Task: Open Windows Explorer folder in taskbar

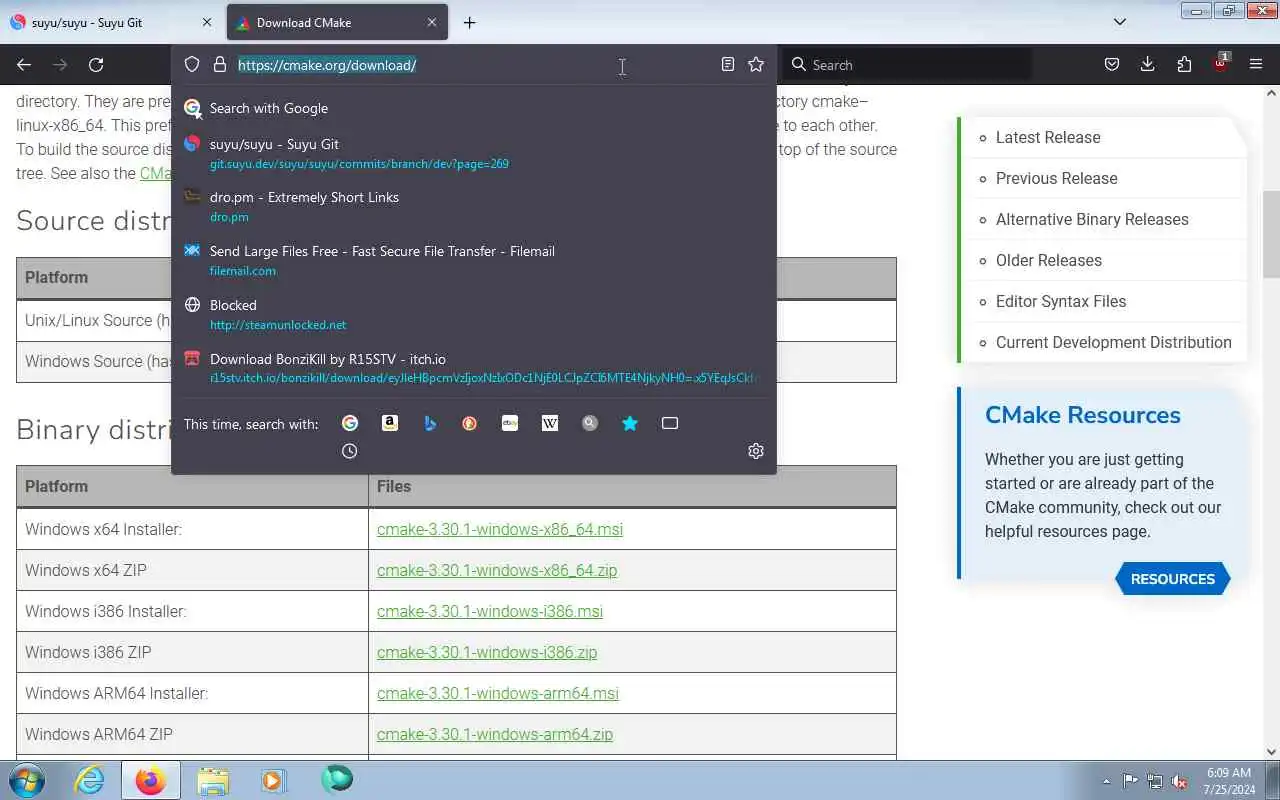Action: coord(213,780)
